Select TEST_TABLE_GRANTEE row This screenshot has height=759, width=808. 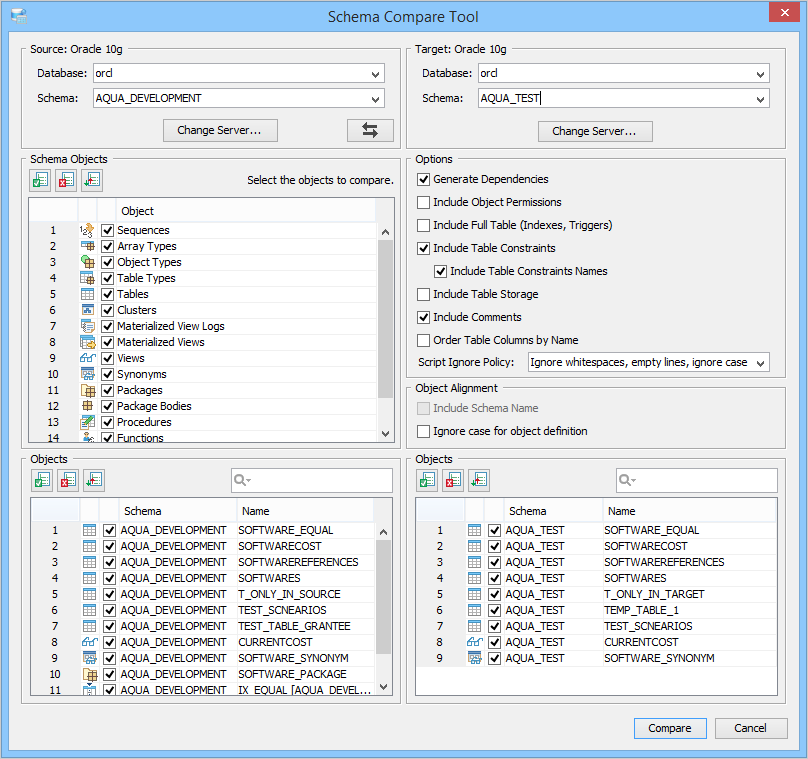pyautogui.click(x=203, y=626)
